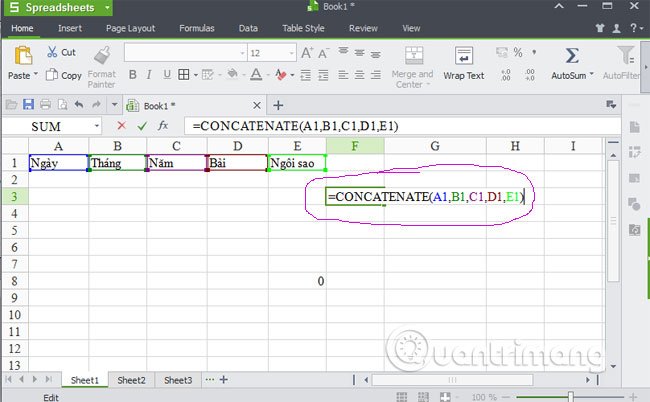Click the decrease indent icon
Viewport: 650px width, 402px height.
tap(306, 75)
